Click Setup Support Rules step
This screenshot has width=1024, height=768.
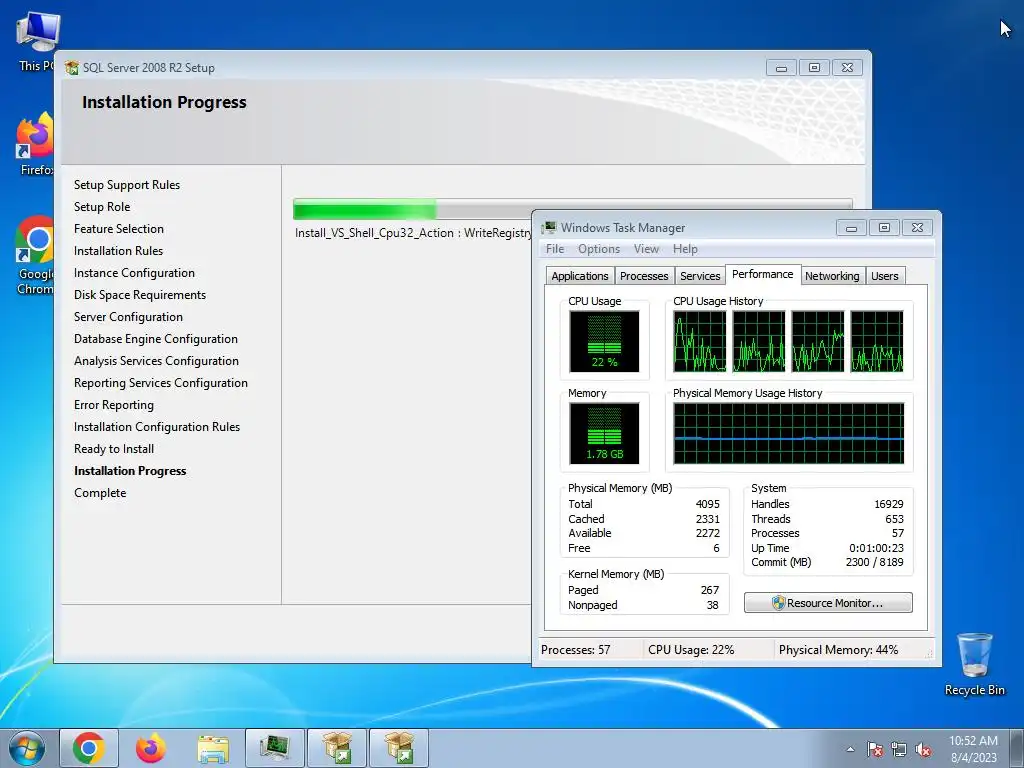pos(127,185)
